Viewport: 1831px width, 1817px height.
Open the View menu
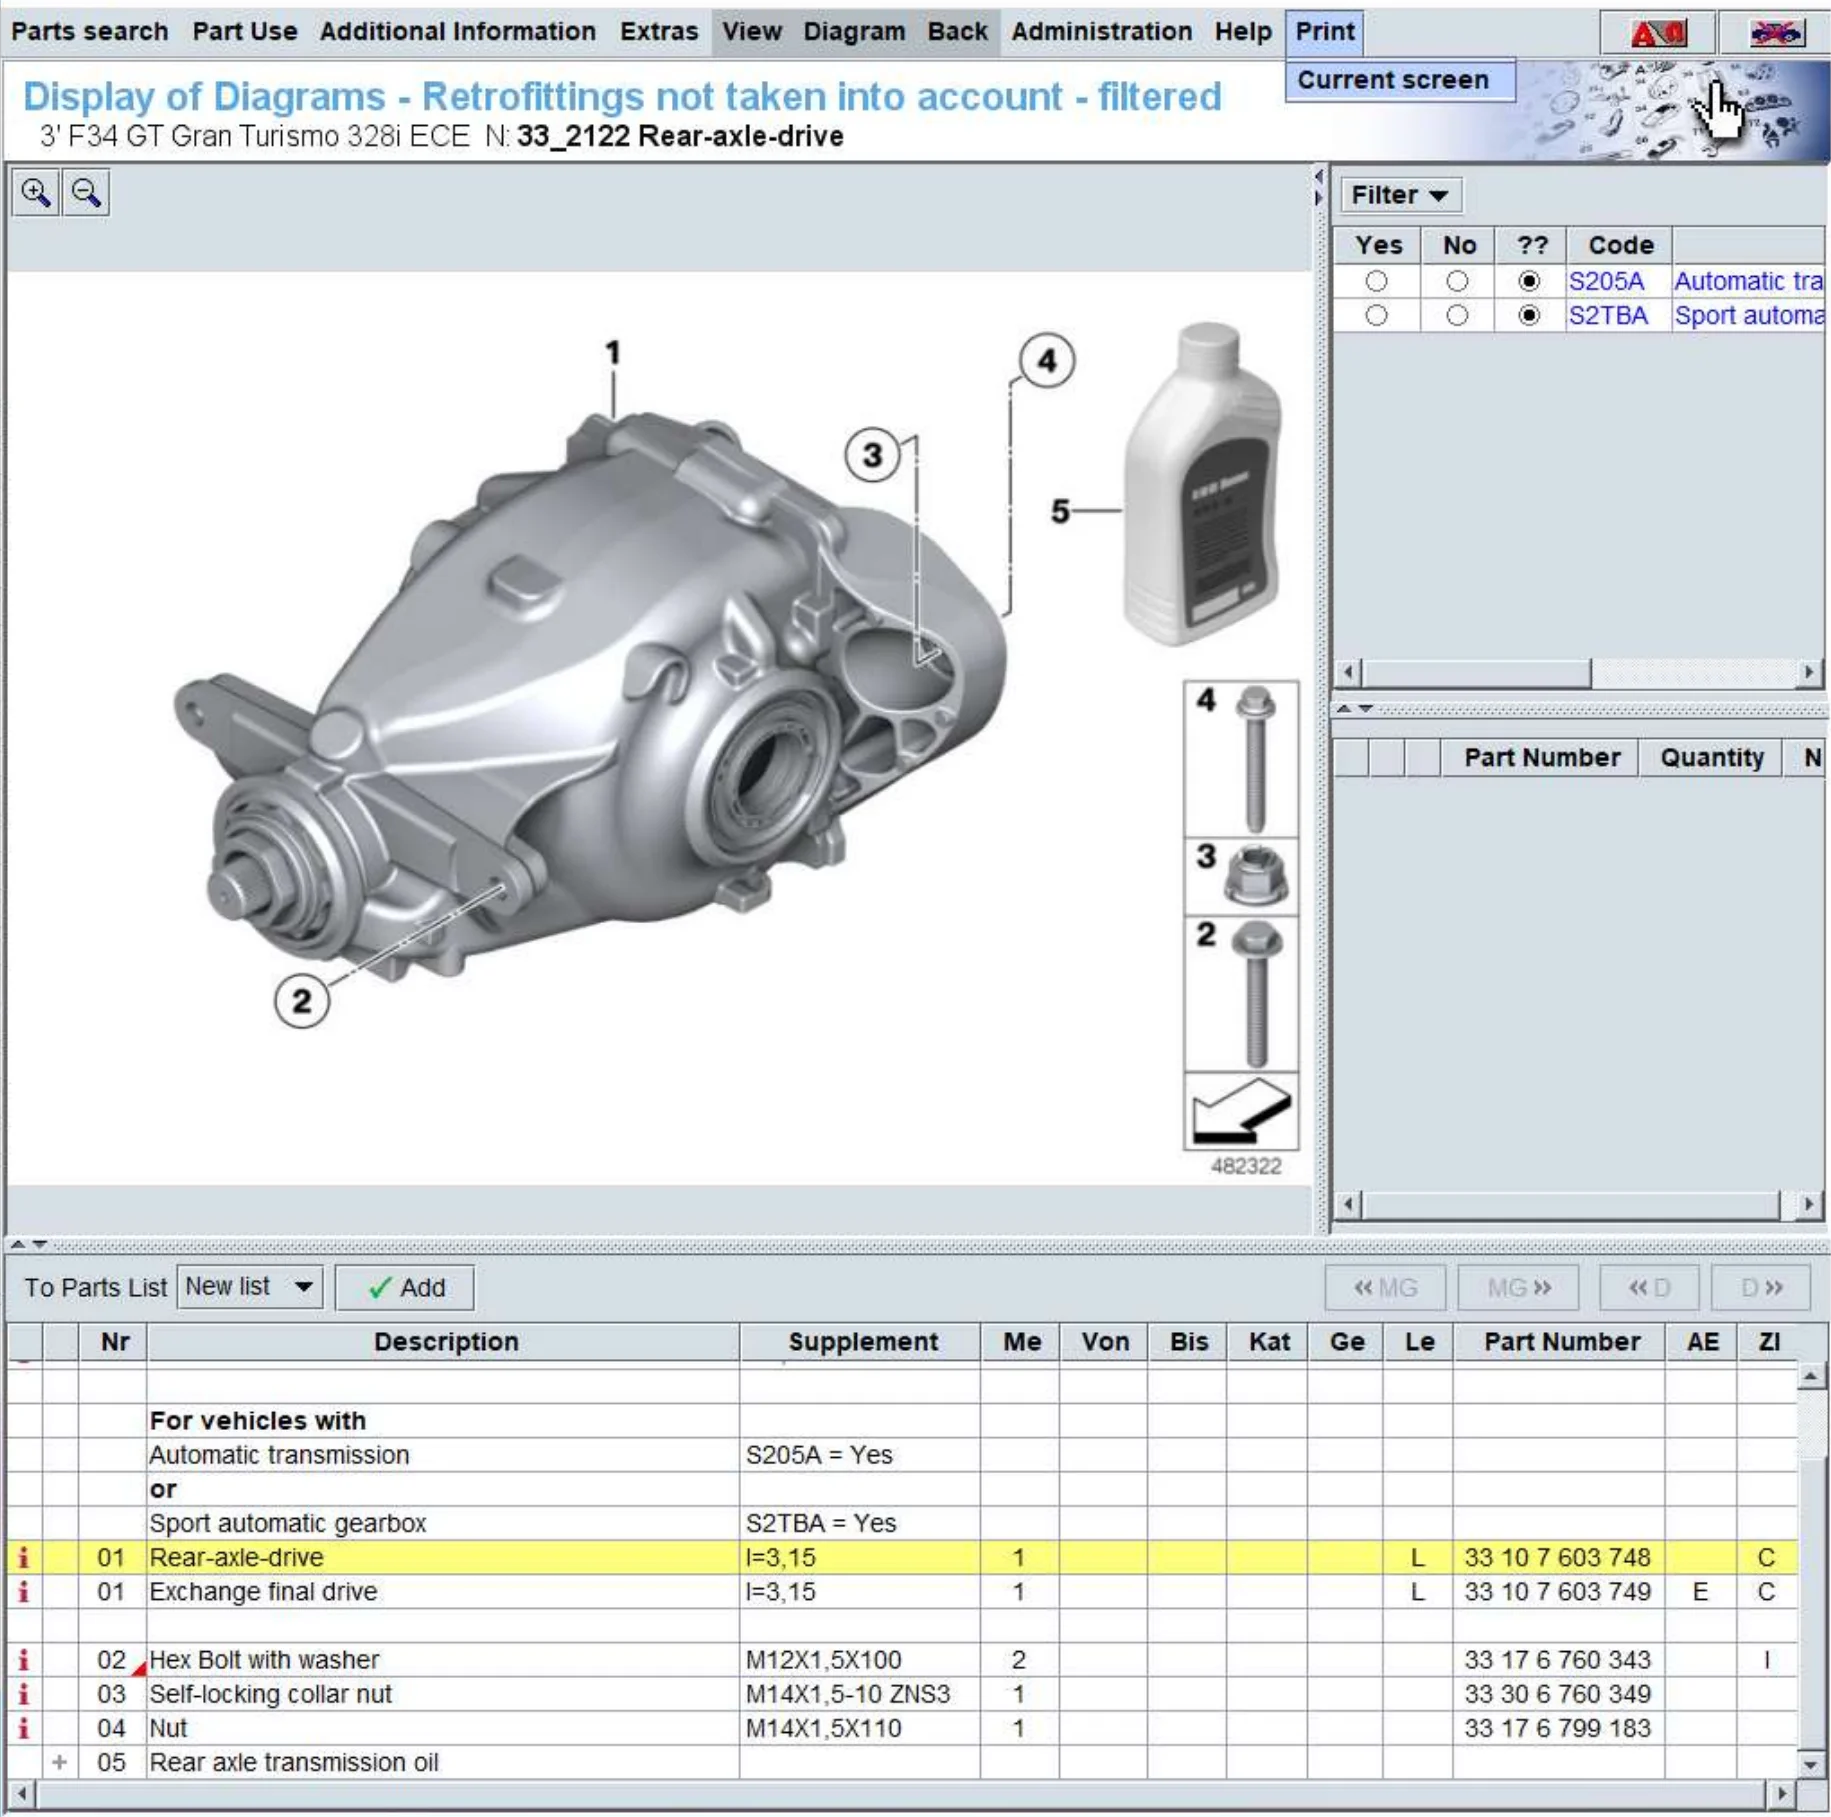pos(752,32)
